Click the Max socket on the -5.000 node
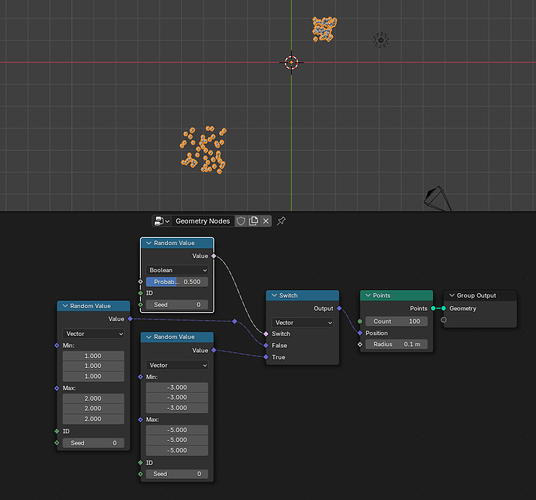 pos(140,420)
